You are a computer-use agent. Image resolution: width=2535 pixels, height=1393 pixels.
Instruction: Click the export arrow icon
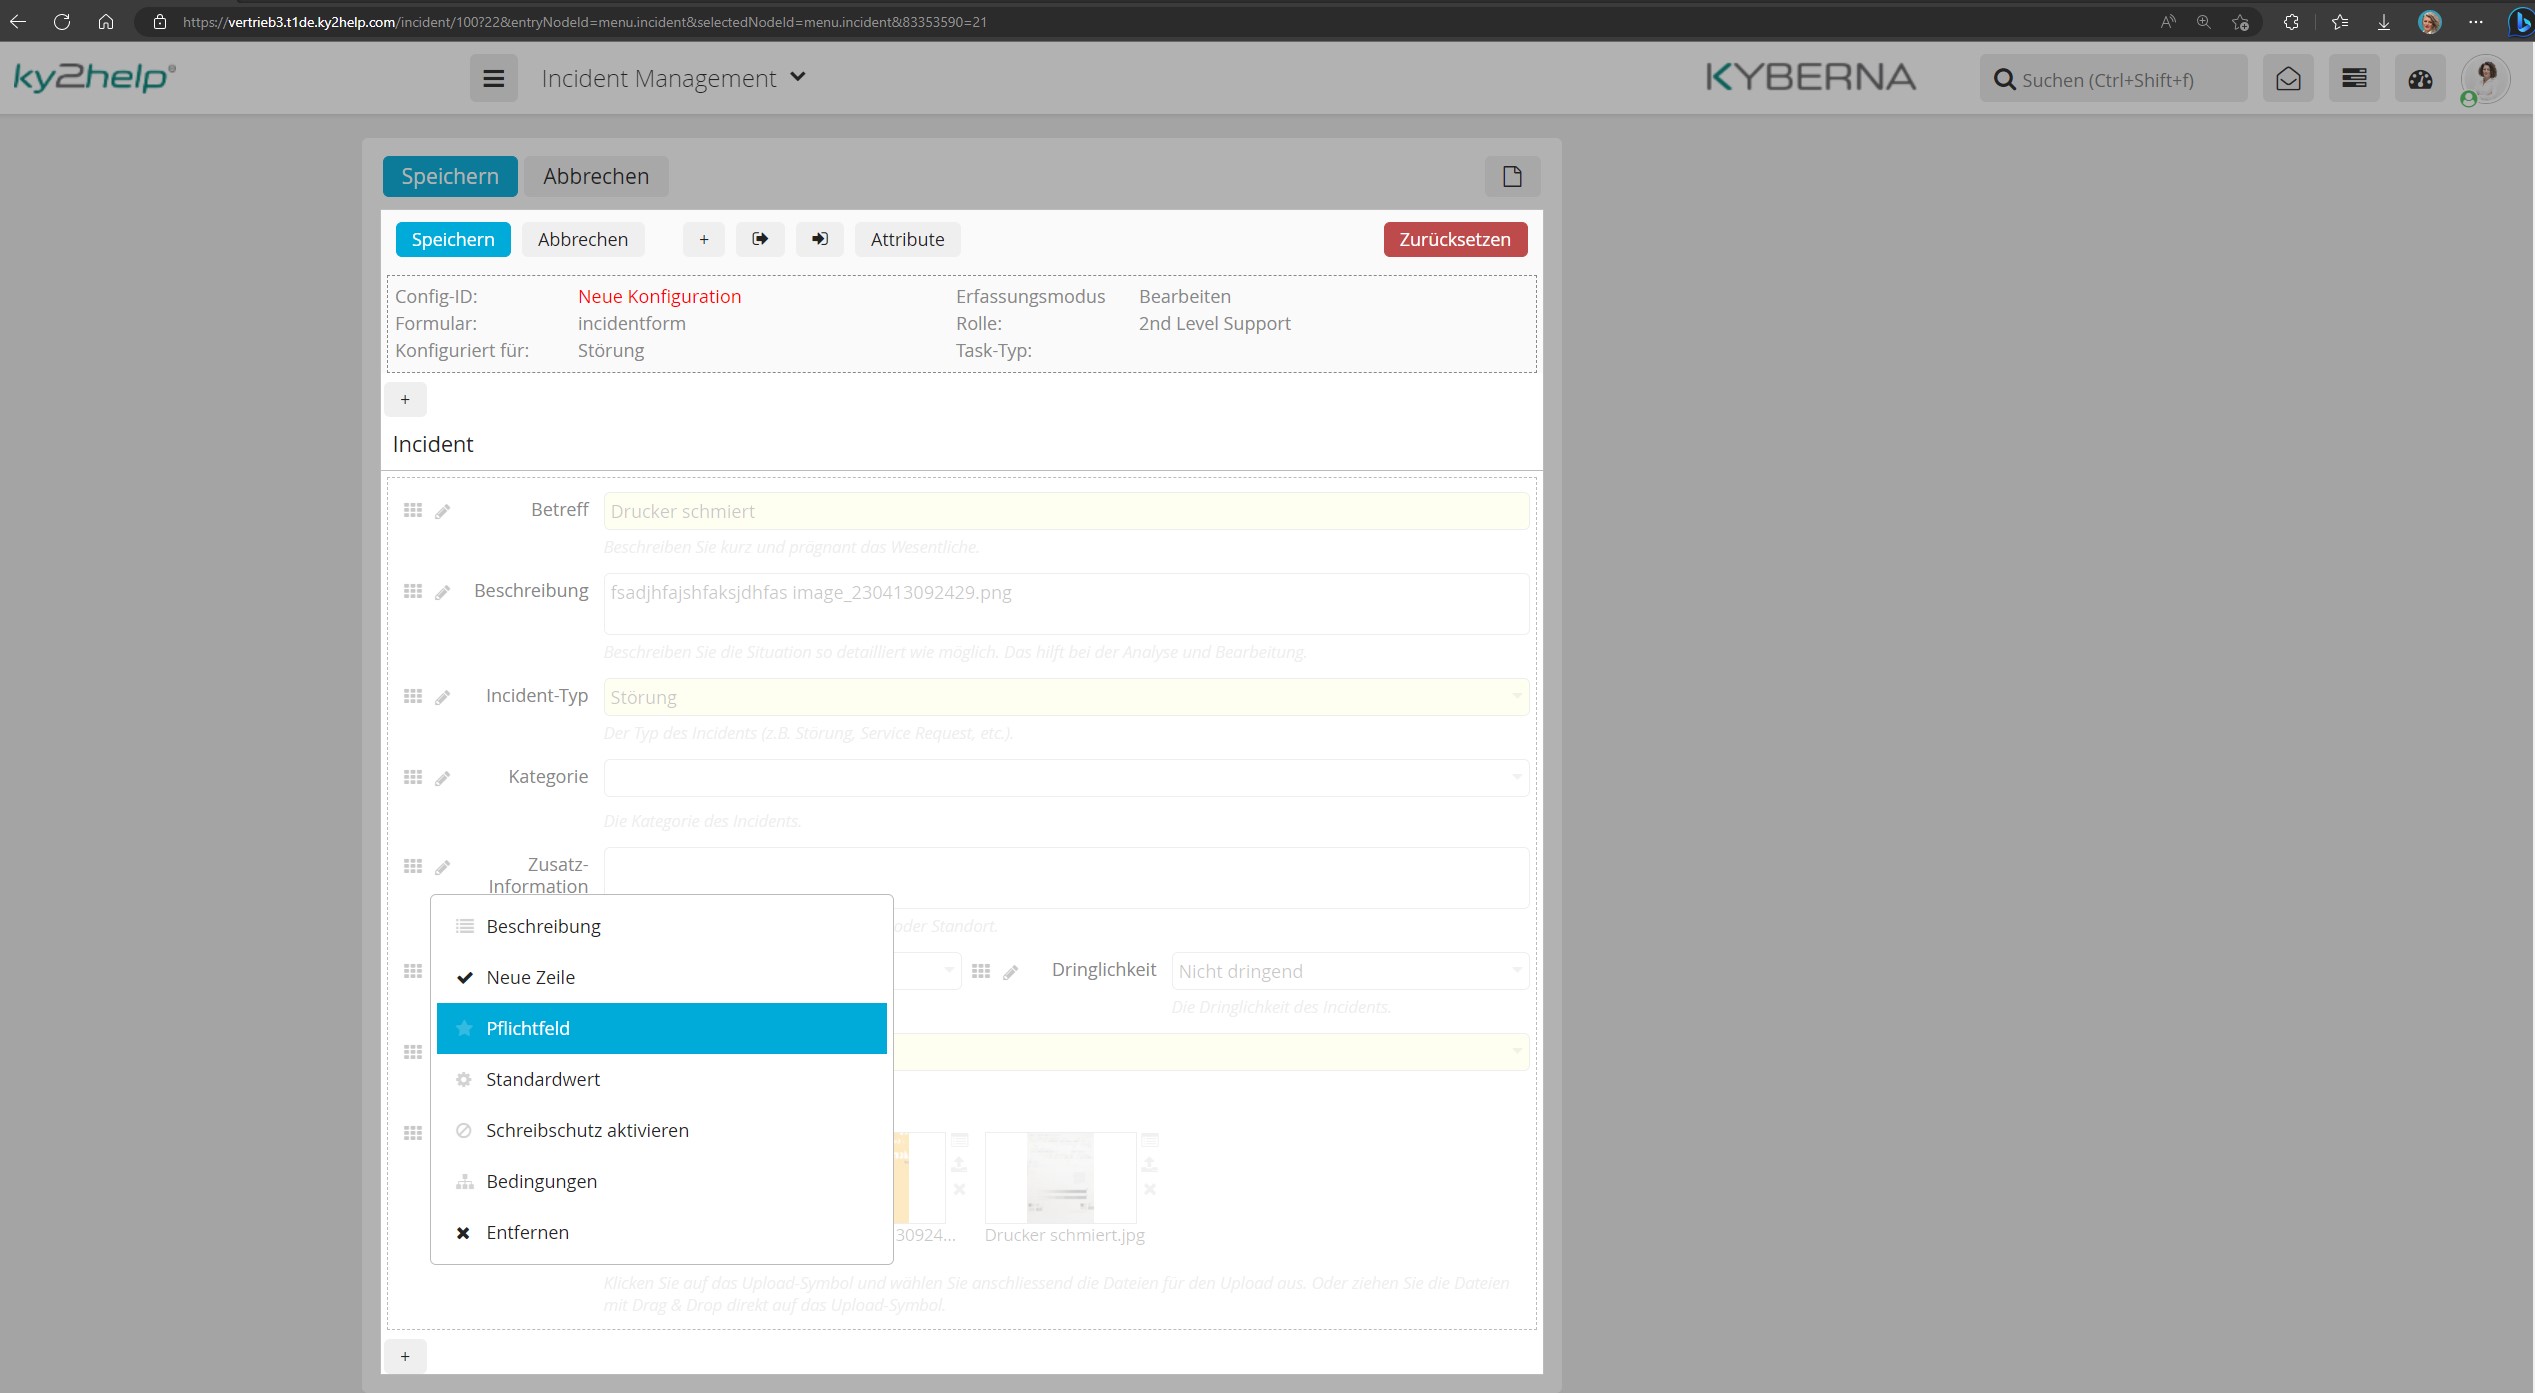click(760, 239)
